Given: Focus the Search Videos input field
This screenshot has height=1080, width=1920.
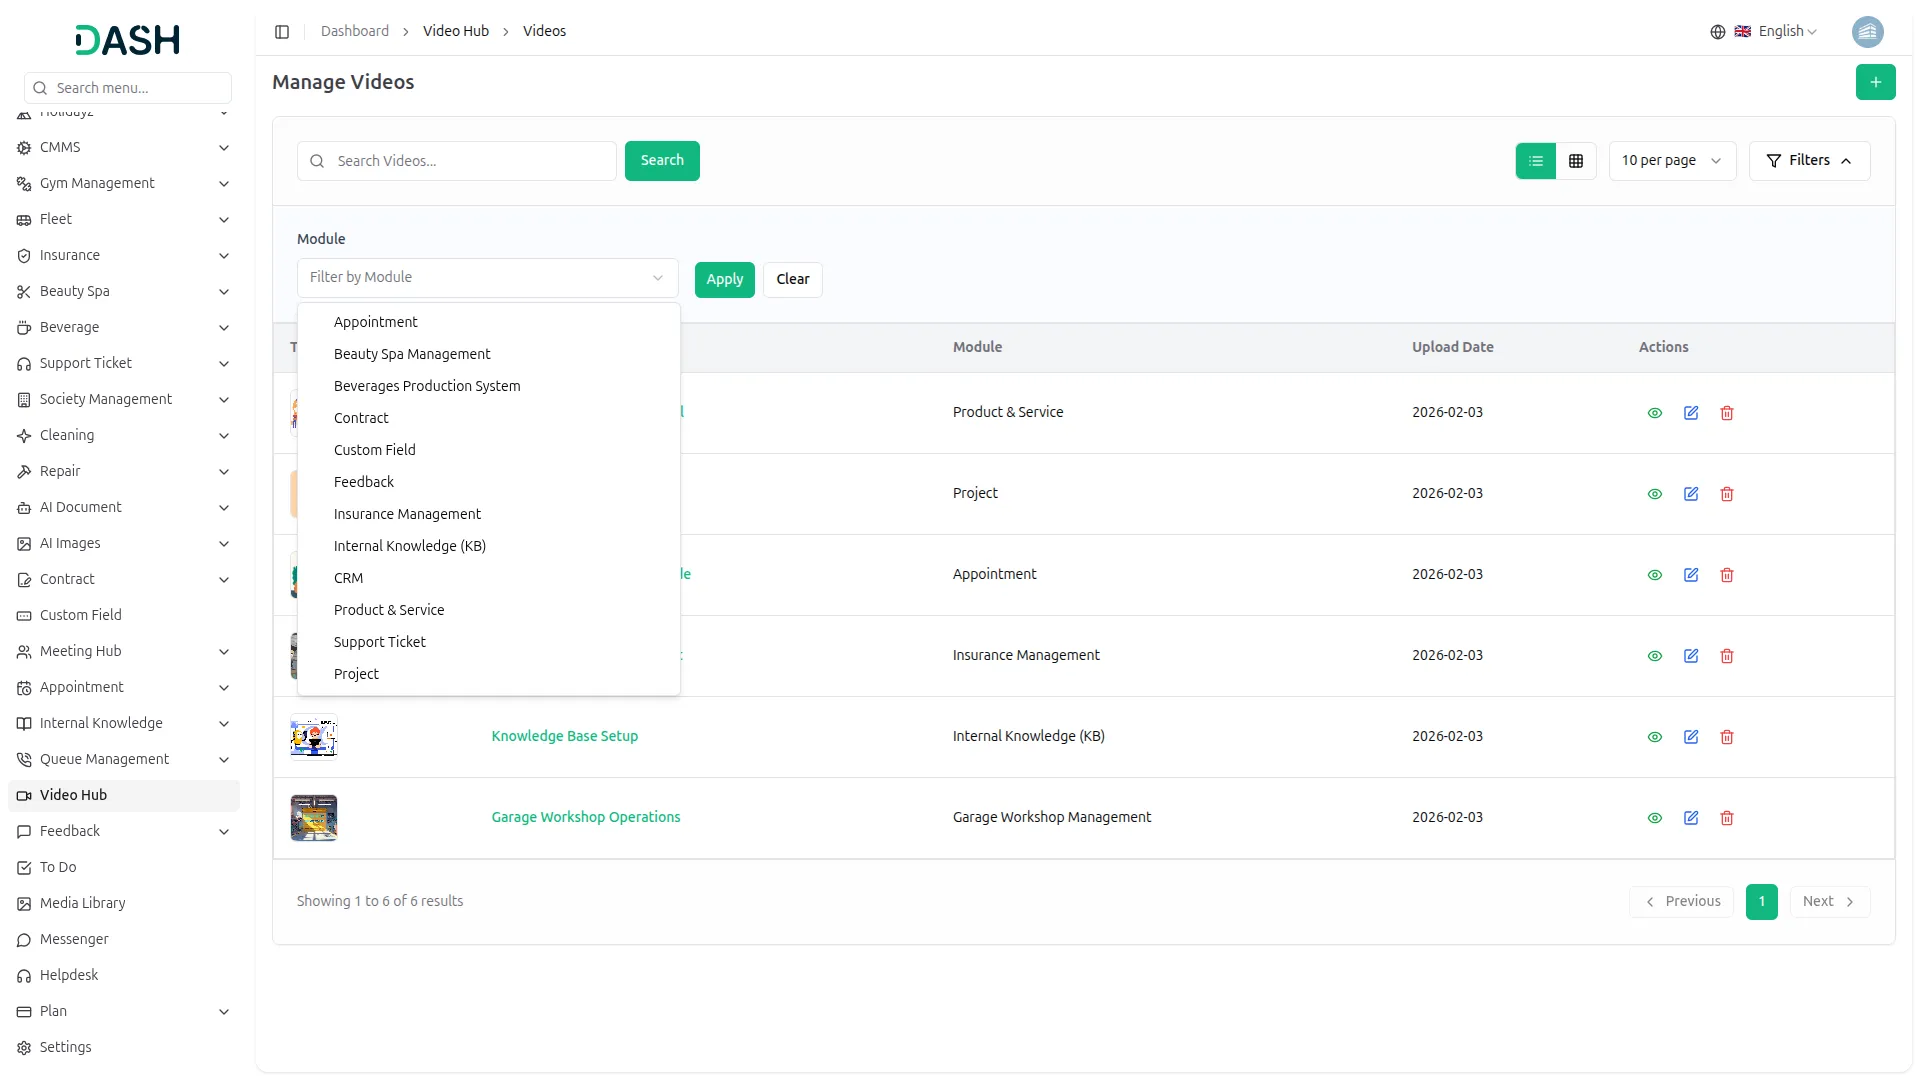Looking at the screenshot, I should (470, 161).
